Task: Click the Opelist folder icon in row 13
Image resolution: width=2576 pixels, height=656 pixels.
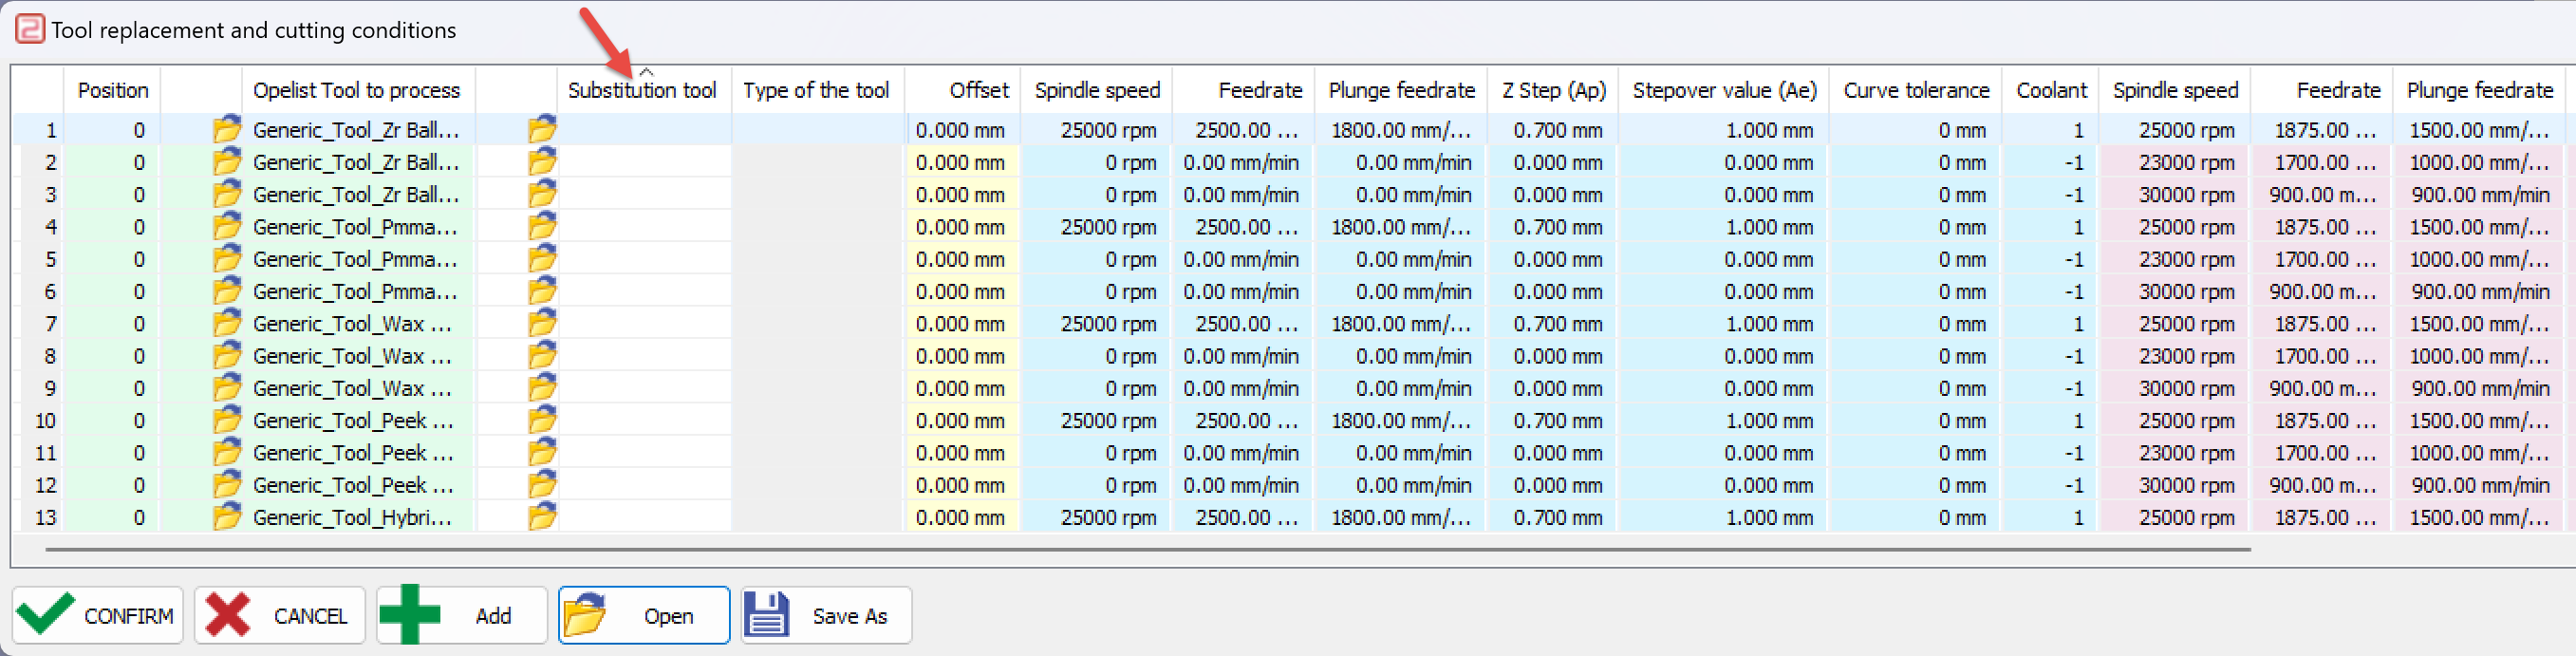Action: click(227, 517)
